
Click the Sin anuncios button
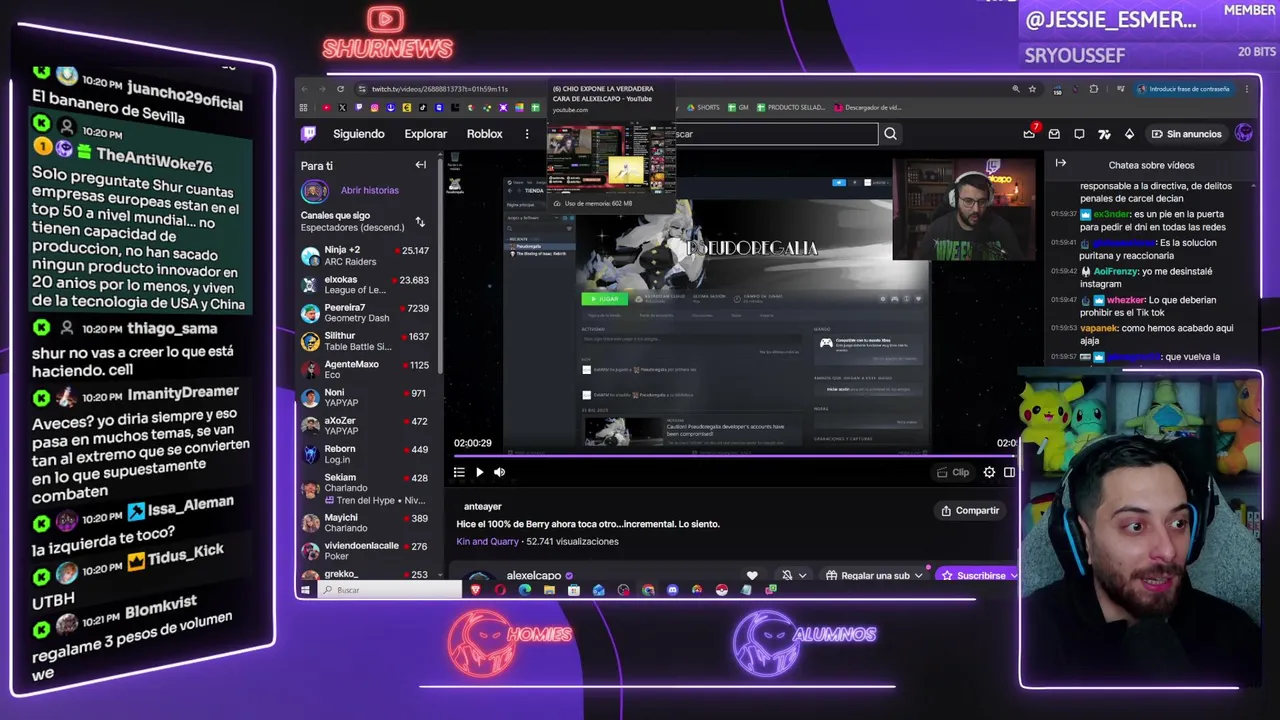(x=1186, y=134)
